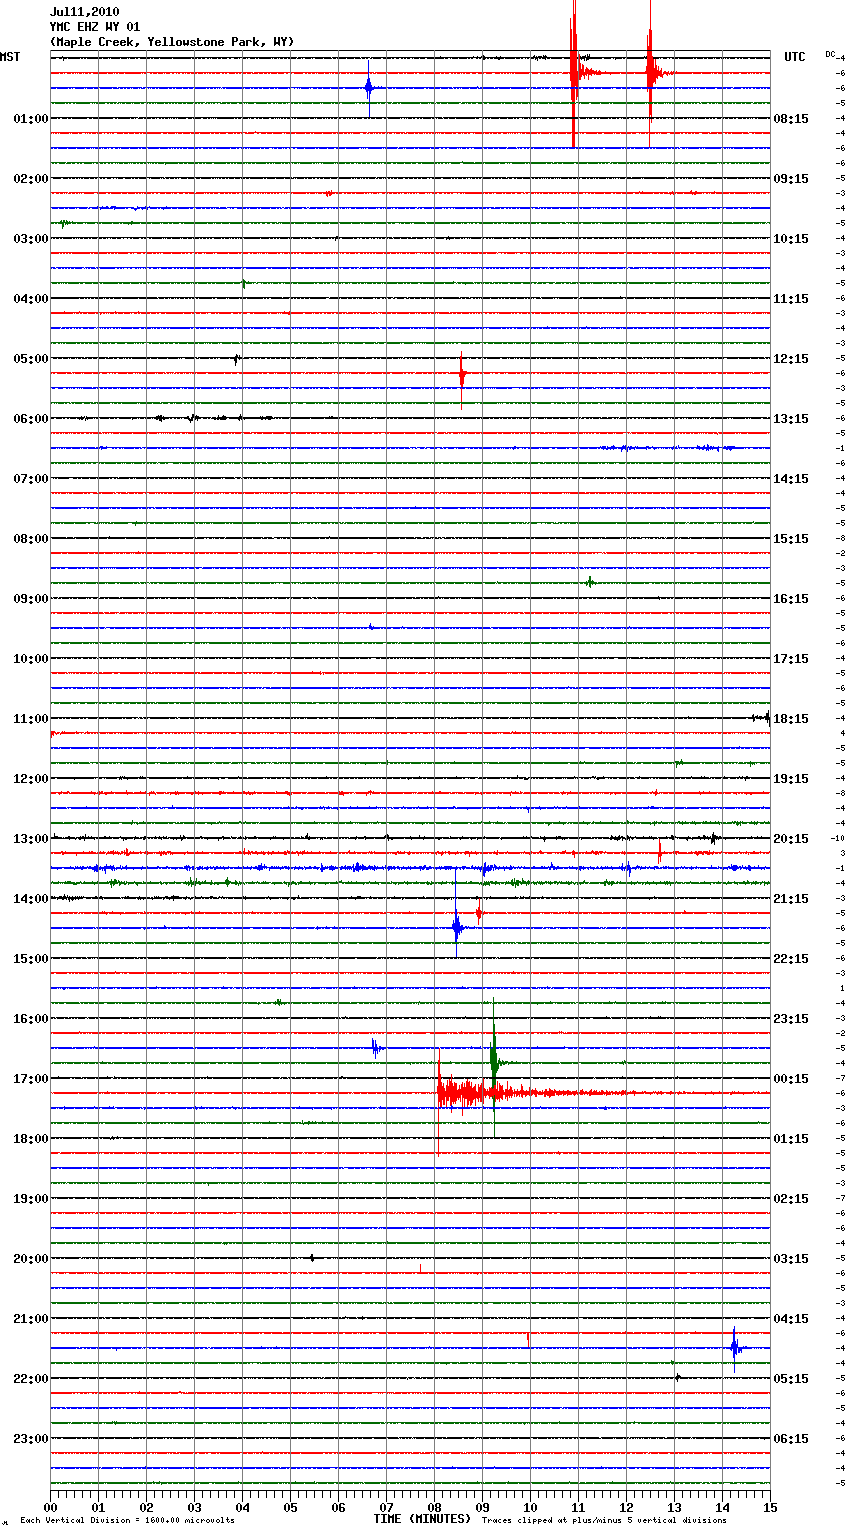Click the 15:15 UTC time label
Screen dimensions: 850x1534
(791, 538)
